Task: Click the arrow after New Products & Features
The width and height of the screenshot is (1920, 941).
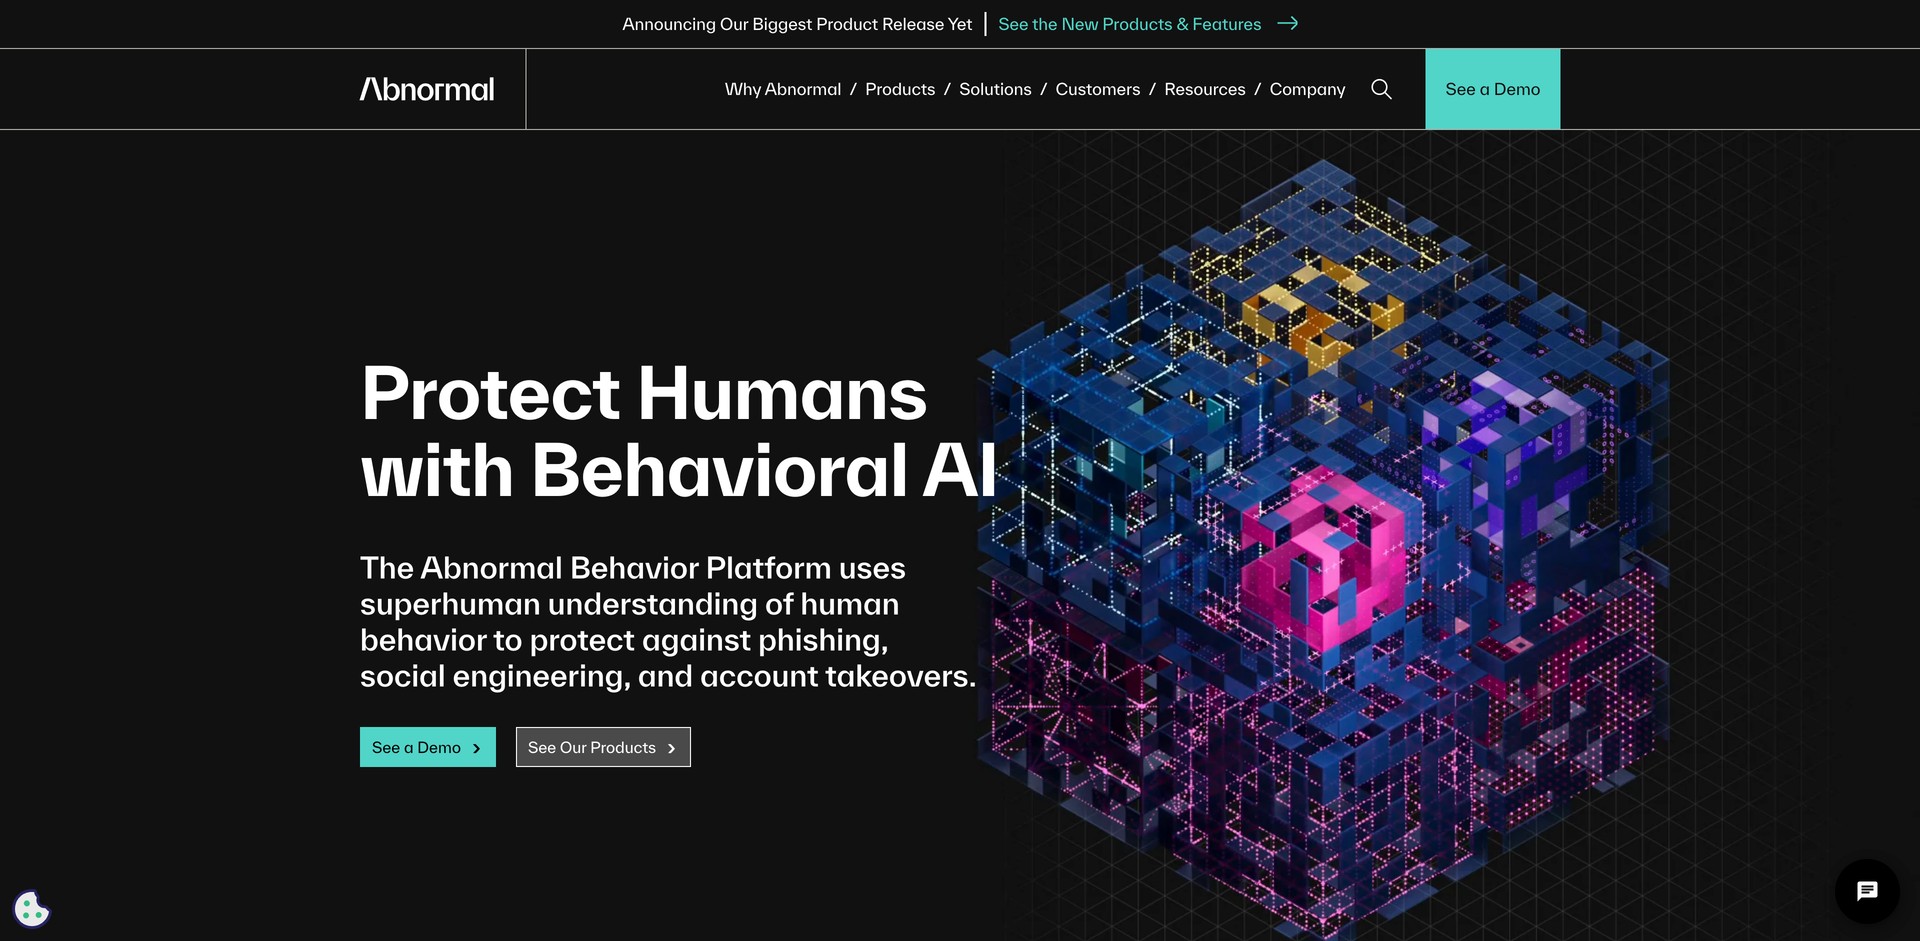Action: point(1288,23)
